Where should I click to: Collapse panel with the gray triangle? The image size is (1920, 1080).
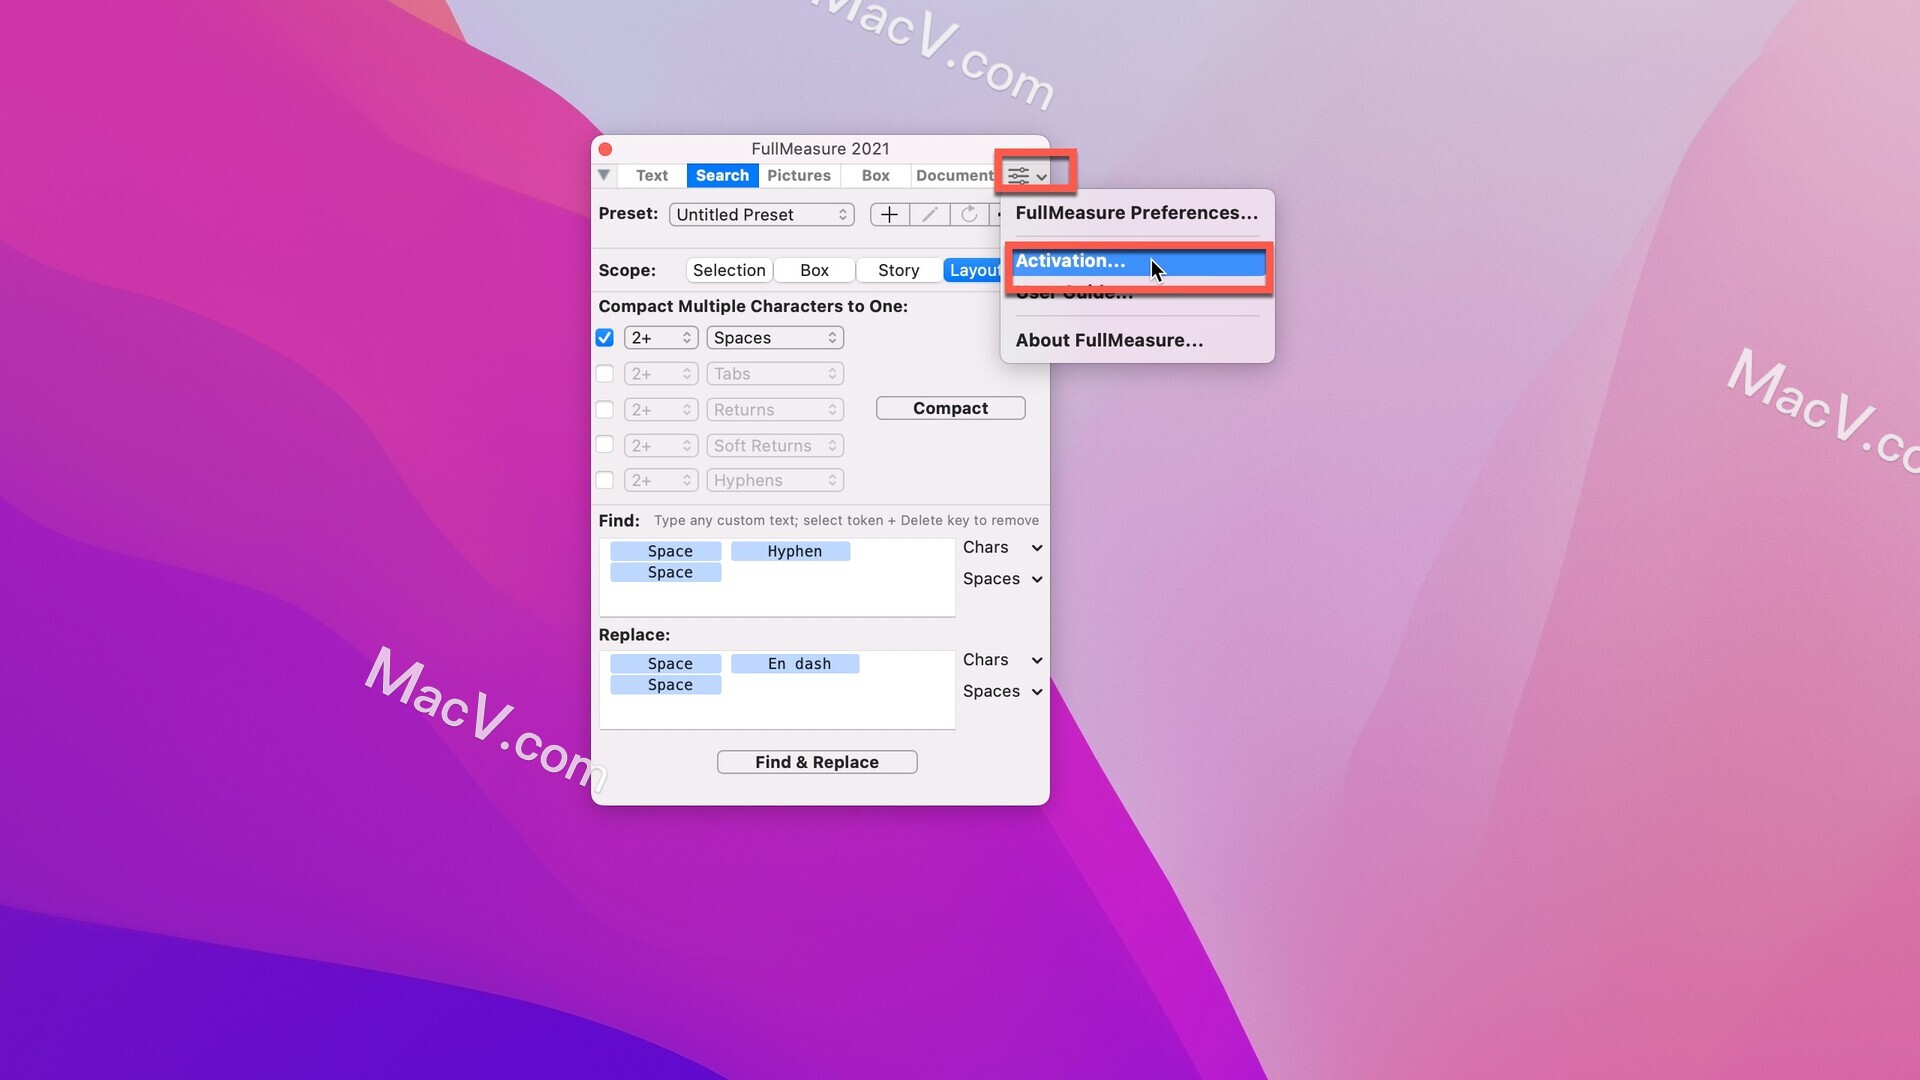604,176
